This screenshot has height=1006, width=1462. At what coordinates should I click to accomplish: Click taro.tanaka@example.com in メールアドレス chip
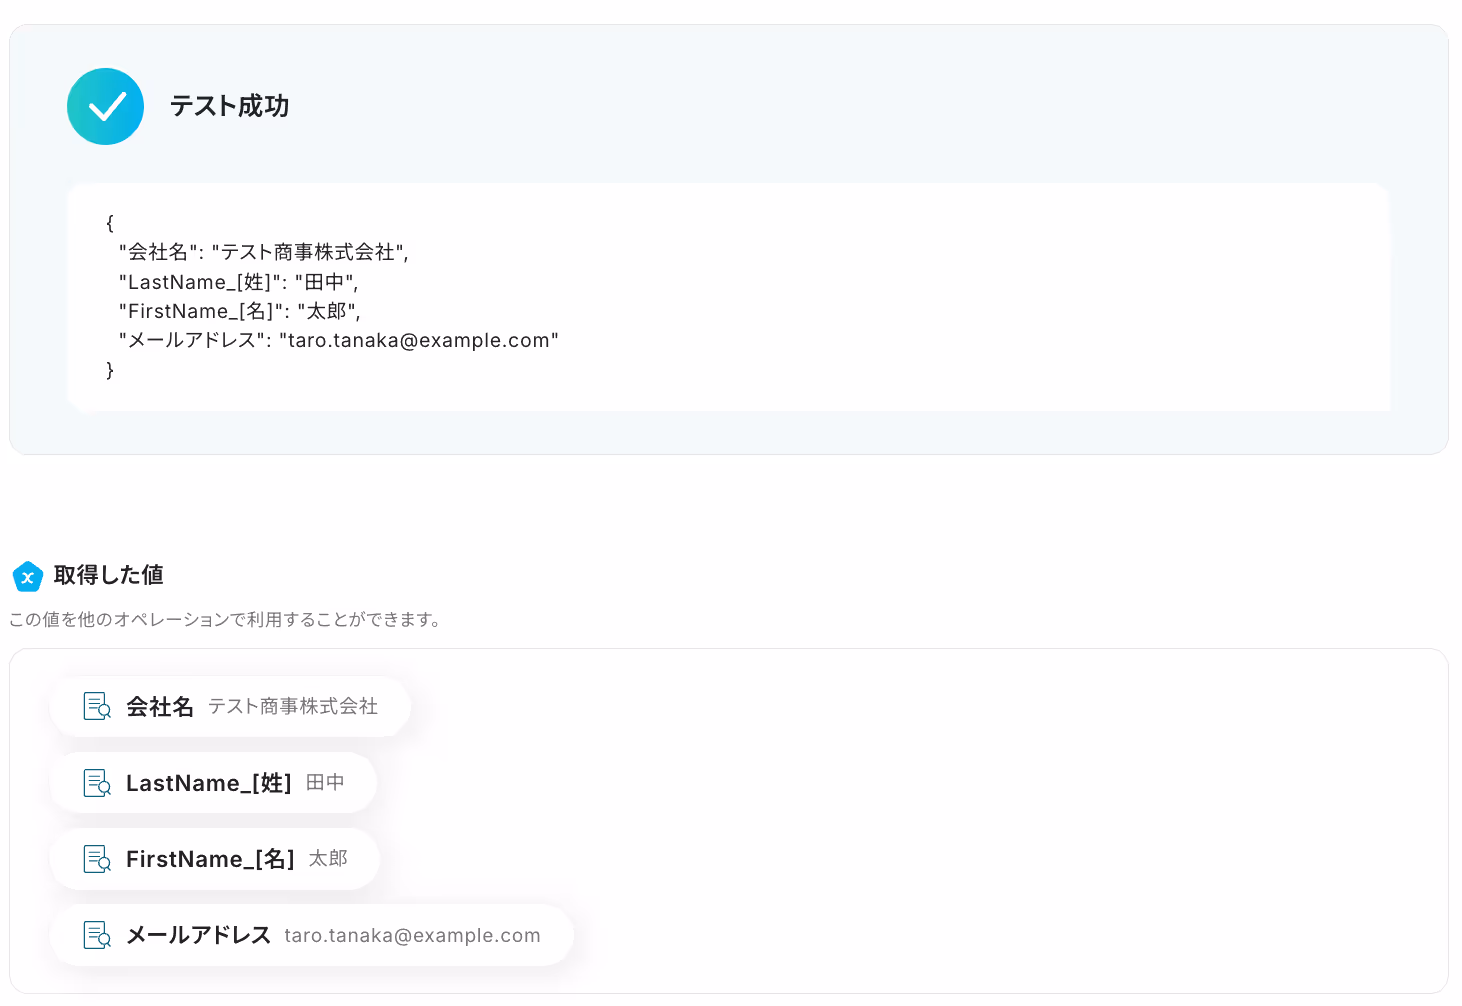[412, 936]
